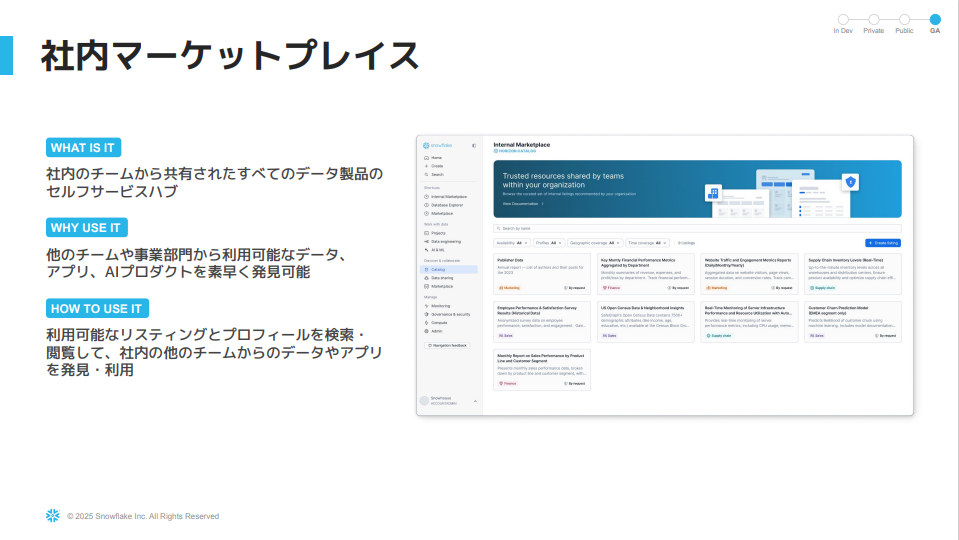Click the shield icon in the banner illustration

[851, 182]
